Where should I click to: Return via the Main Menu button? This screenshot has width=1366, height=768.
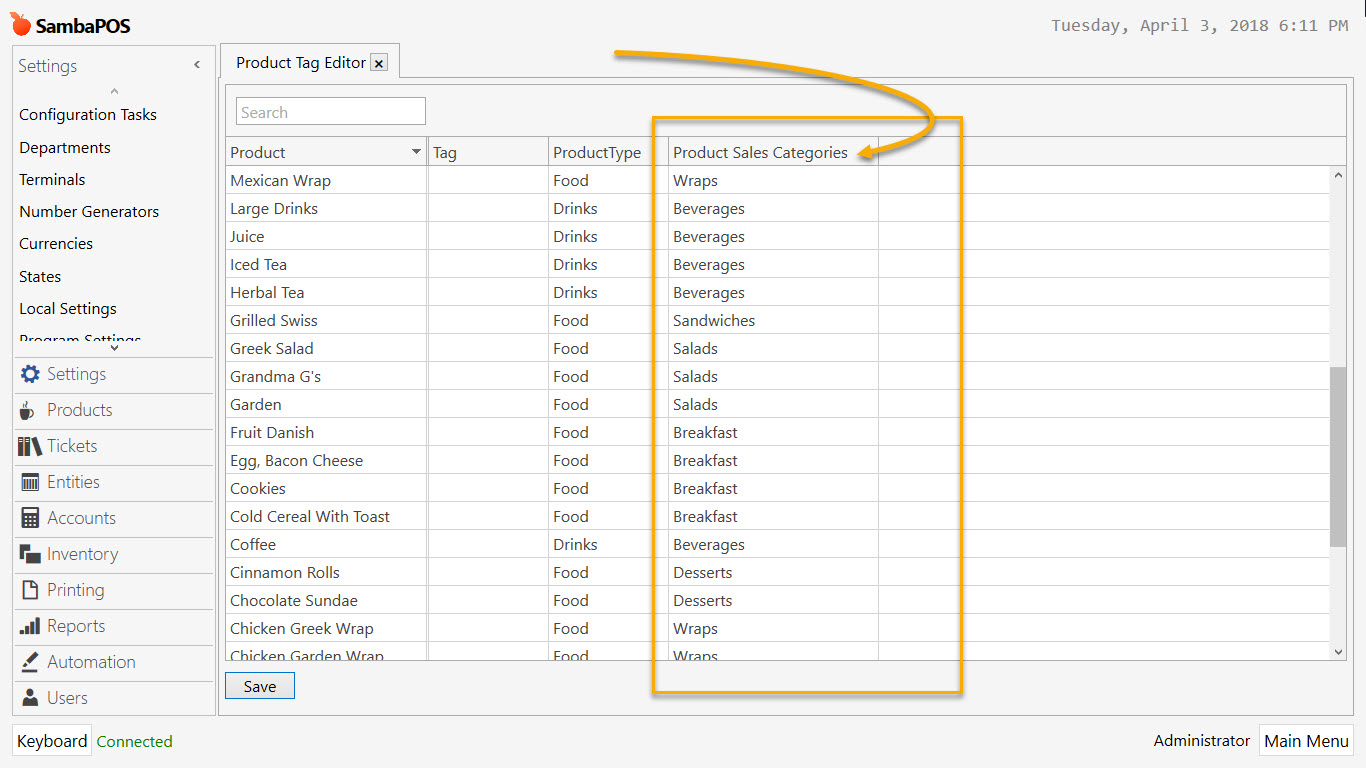click(1306, 740)
